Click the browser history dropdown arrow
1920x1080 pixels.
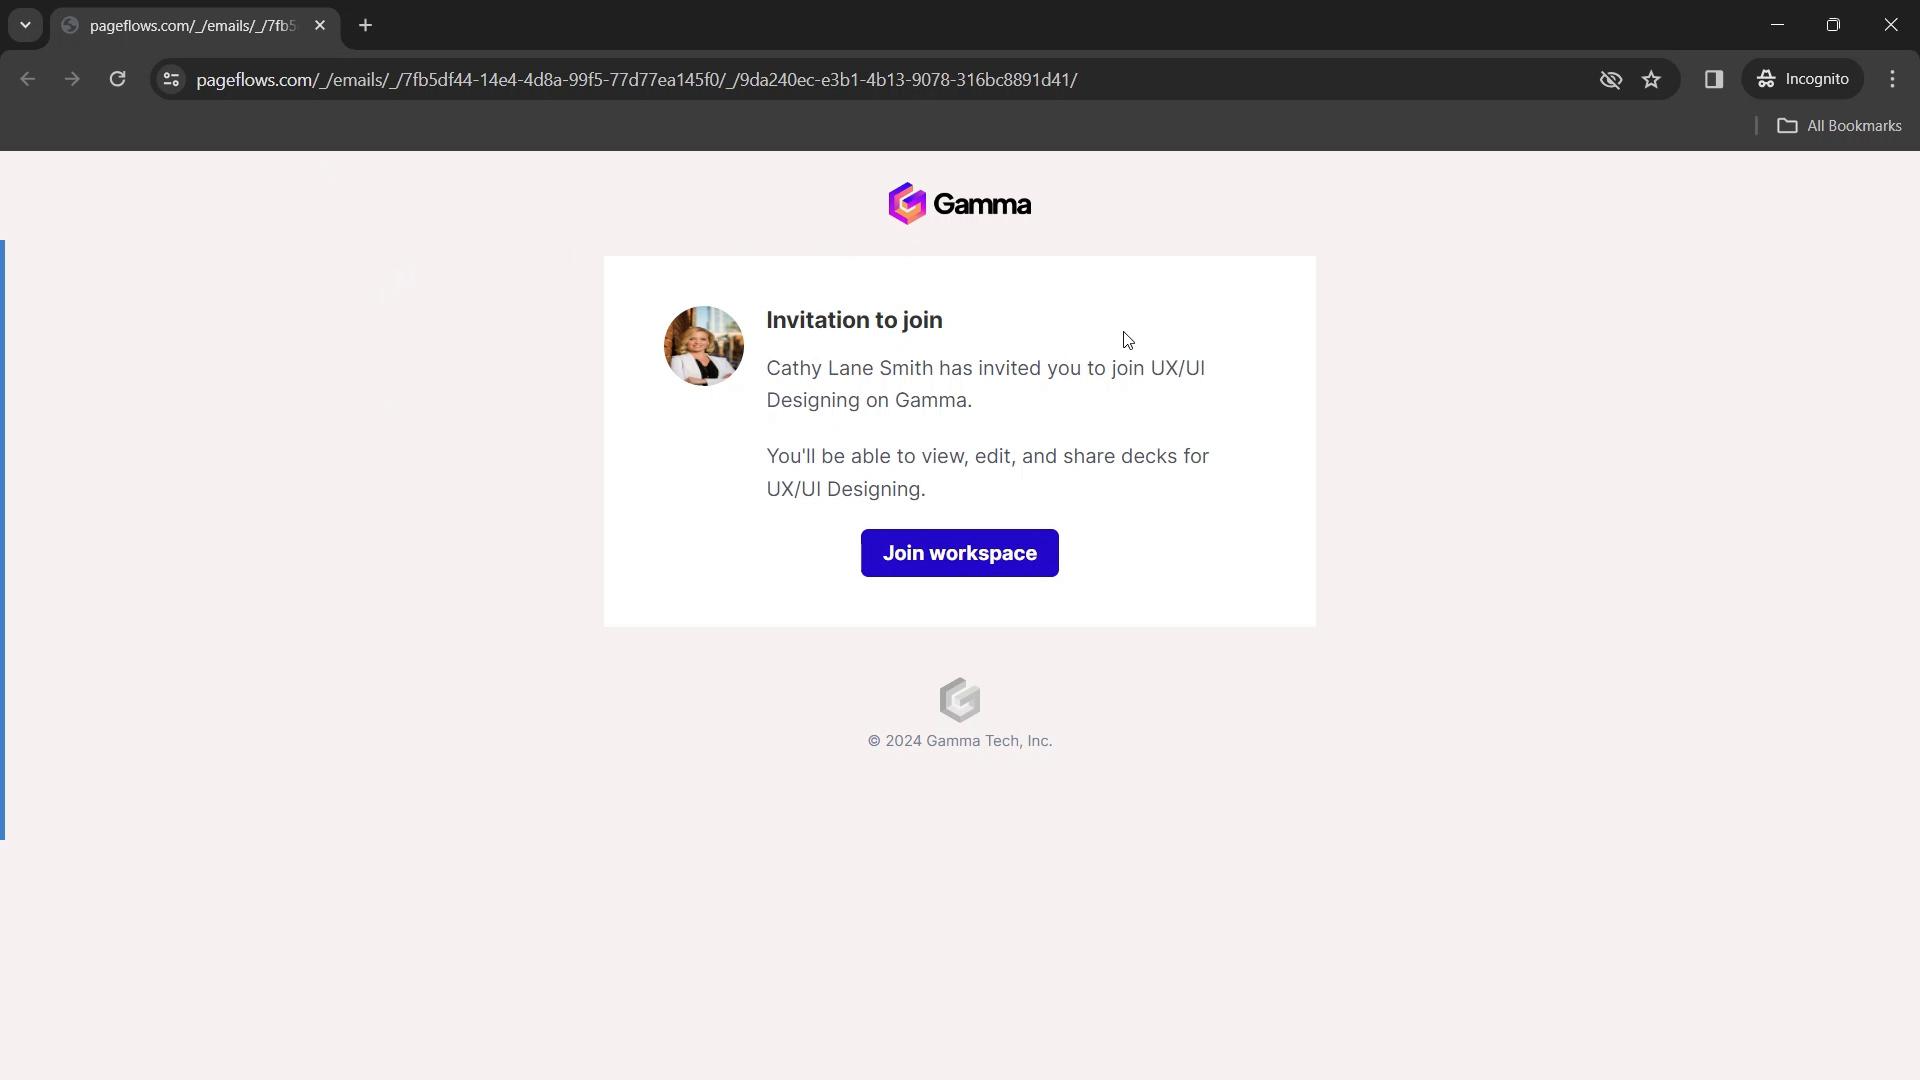(x=24, y=24)
